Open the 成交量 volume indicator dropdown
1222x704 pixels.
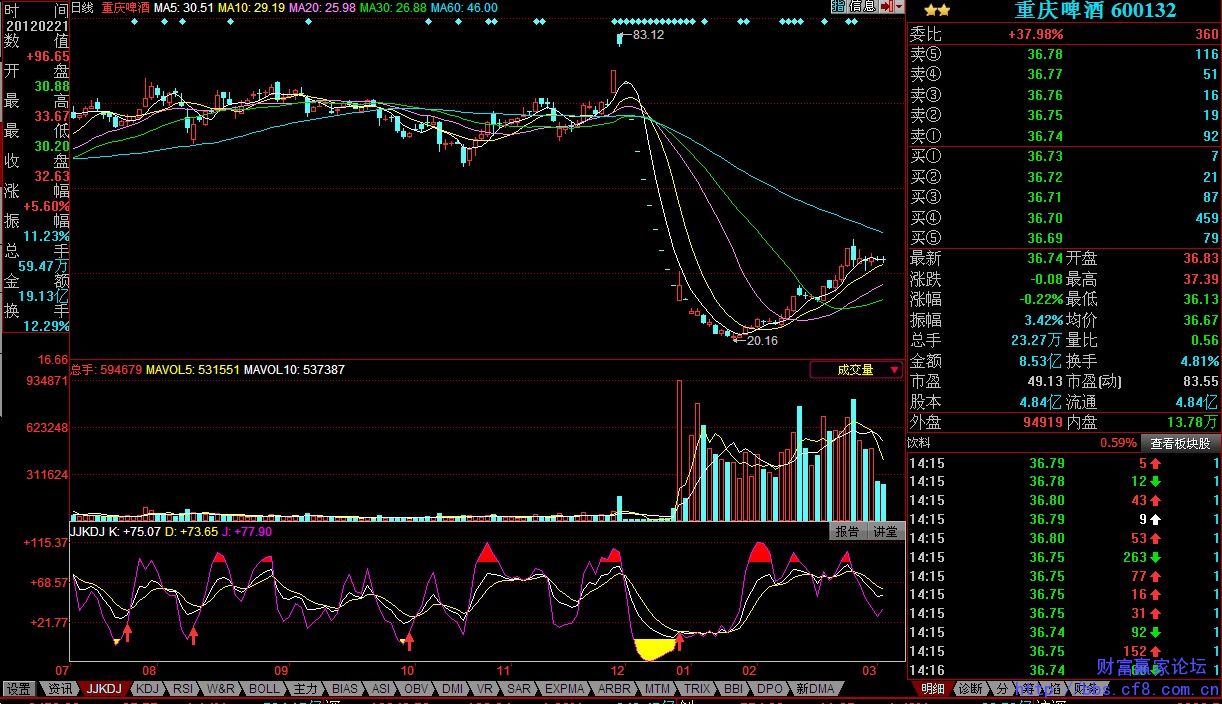coord(856,370)
